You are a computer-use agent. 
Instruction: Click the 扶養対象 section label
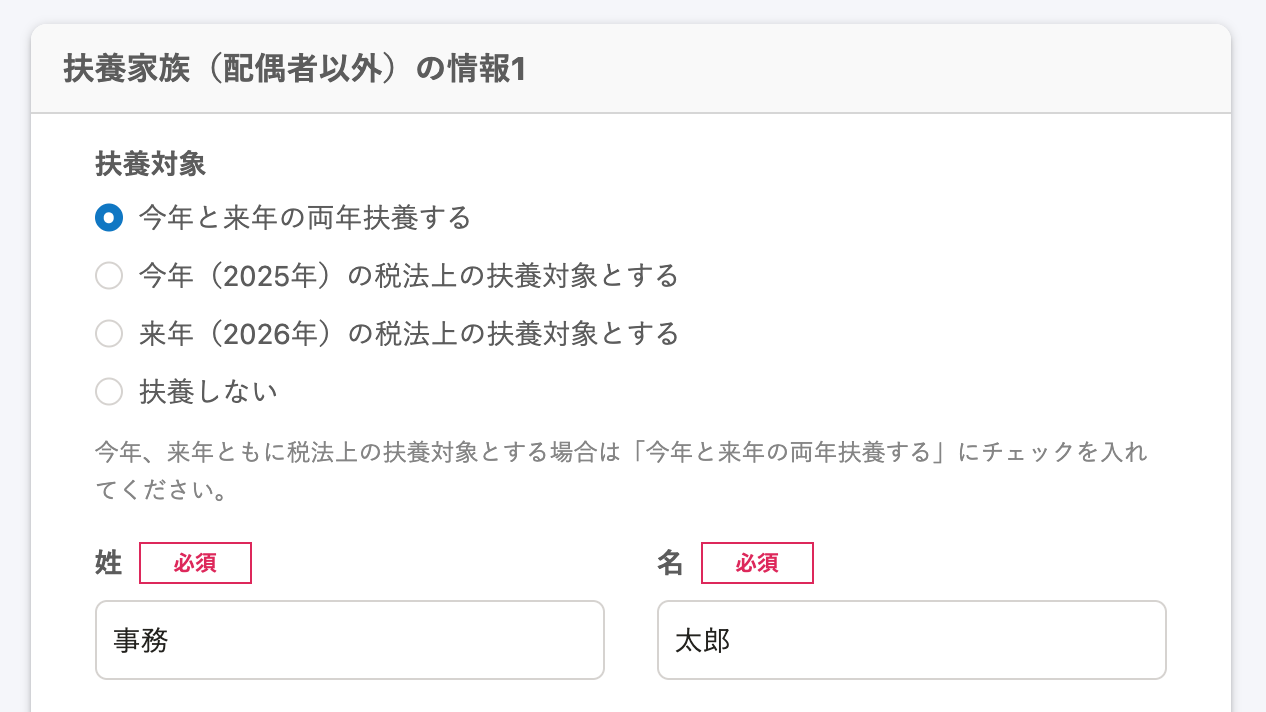point(151,164)
